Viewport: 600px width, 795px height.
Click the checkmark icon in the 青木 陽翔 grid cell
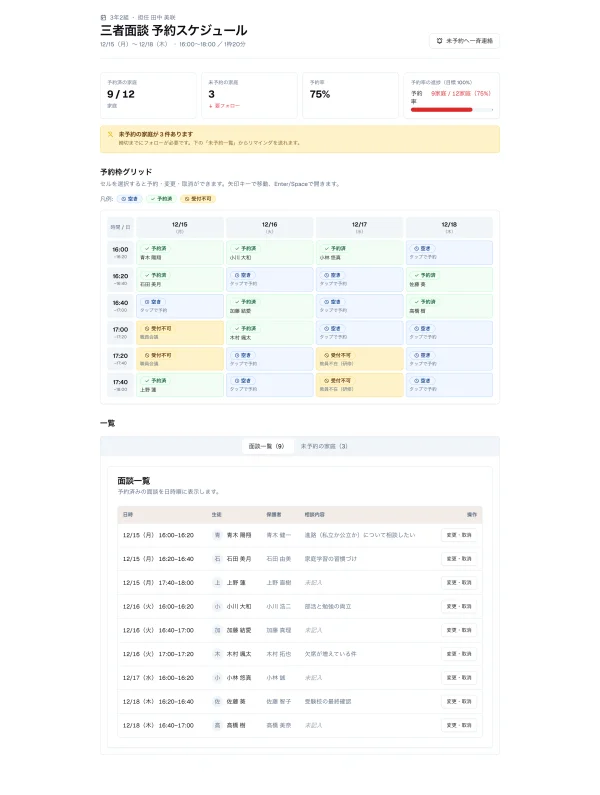click(x=147, y=248)
